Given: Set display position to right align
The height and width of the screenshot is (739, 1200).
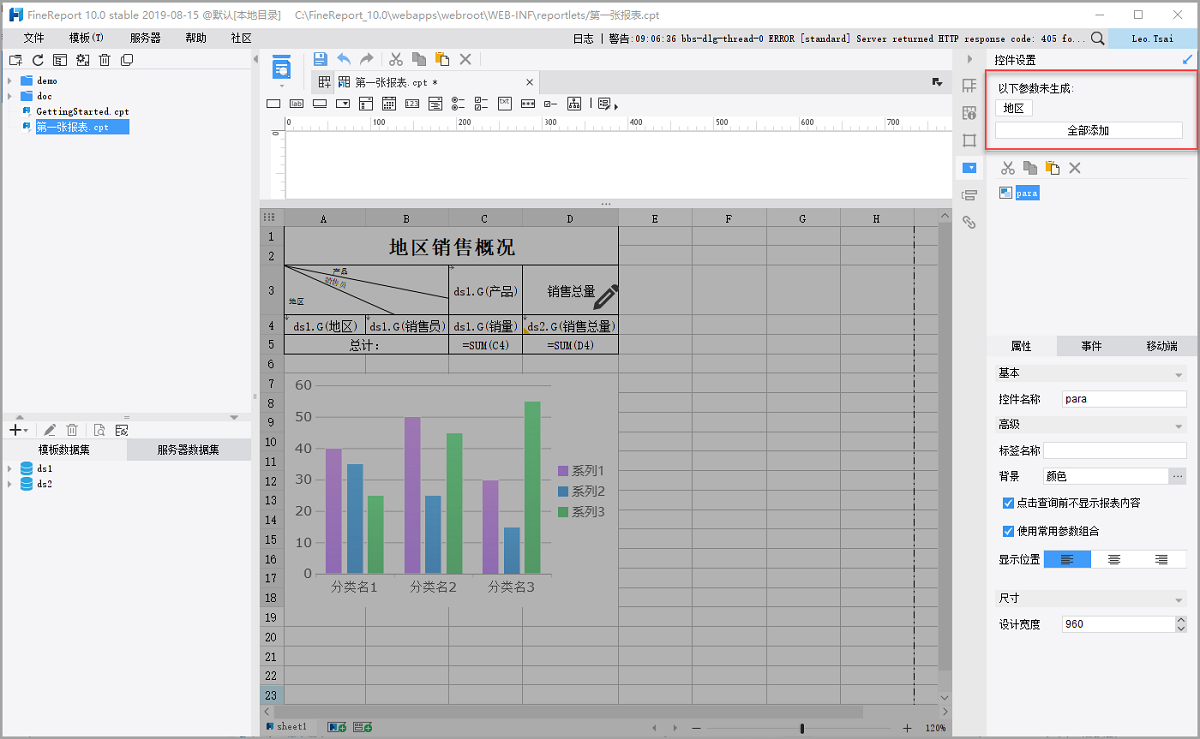Looking at the screenshot, I should point(1162,559).
